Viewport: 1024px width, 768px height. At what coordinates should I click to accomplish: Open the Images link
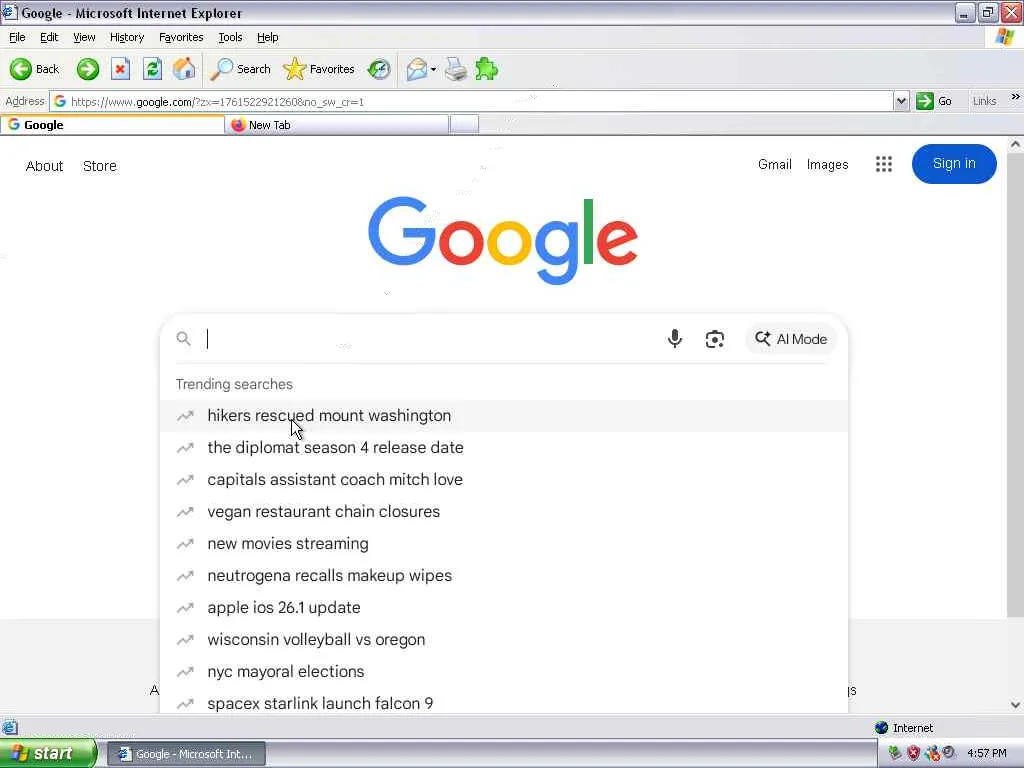(827, 165)
